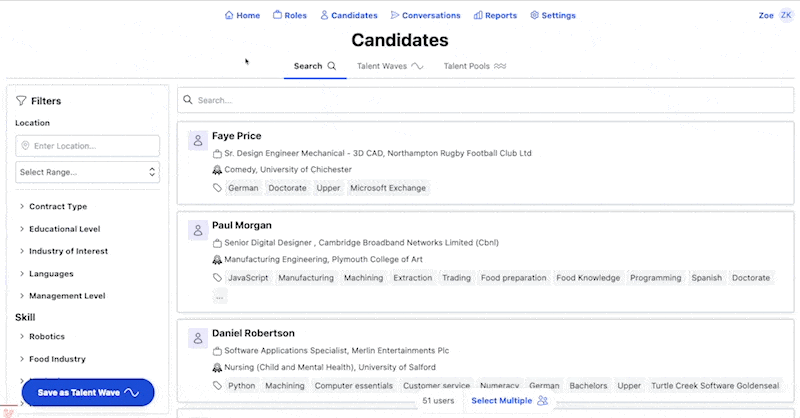
Task: Click the candidate Search text box
Action: (x=480, y=100)
